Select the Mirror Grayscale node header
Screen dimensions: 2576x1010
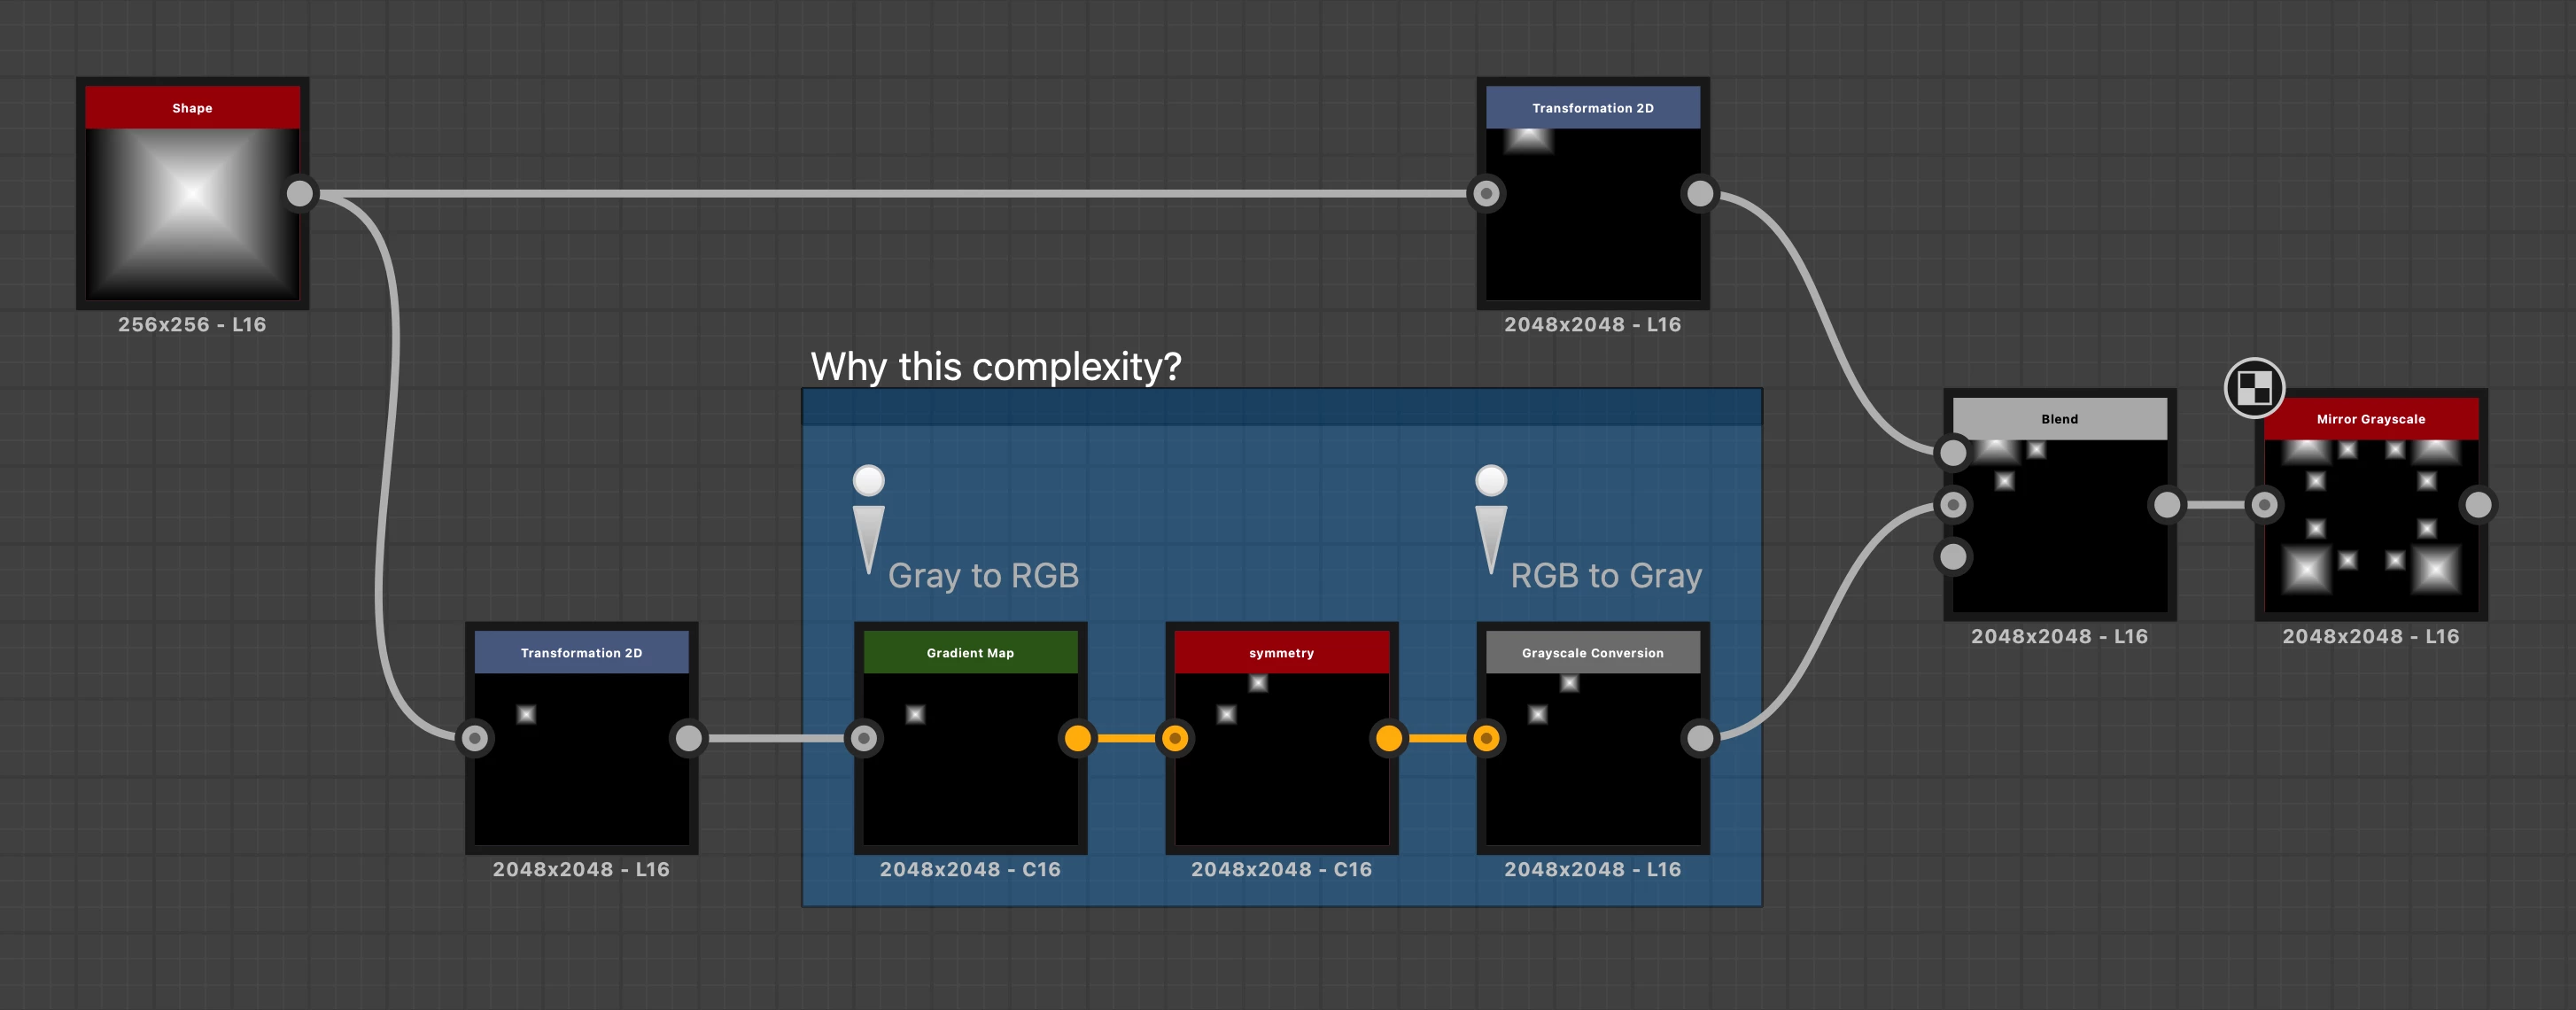click(2370, 419)
